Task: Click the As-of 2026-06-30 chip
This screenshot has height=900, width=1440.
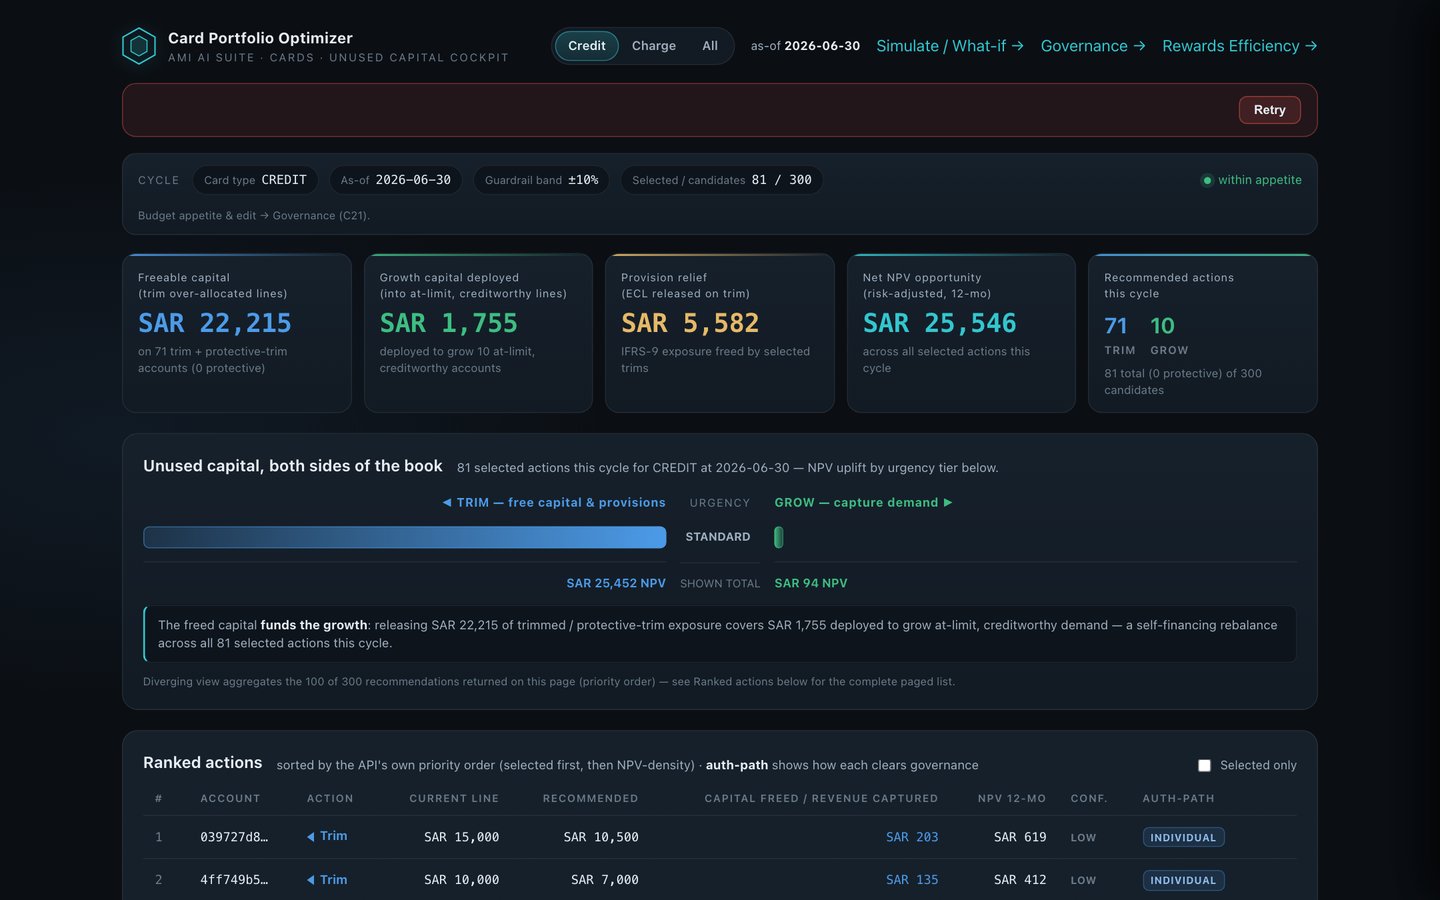Action: [x=396, y=180]
